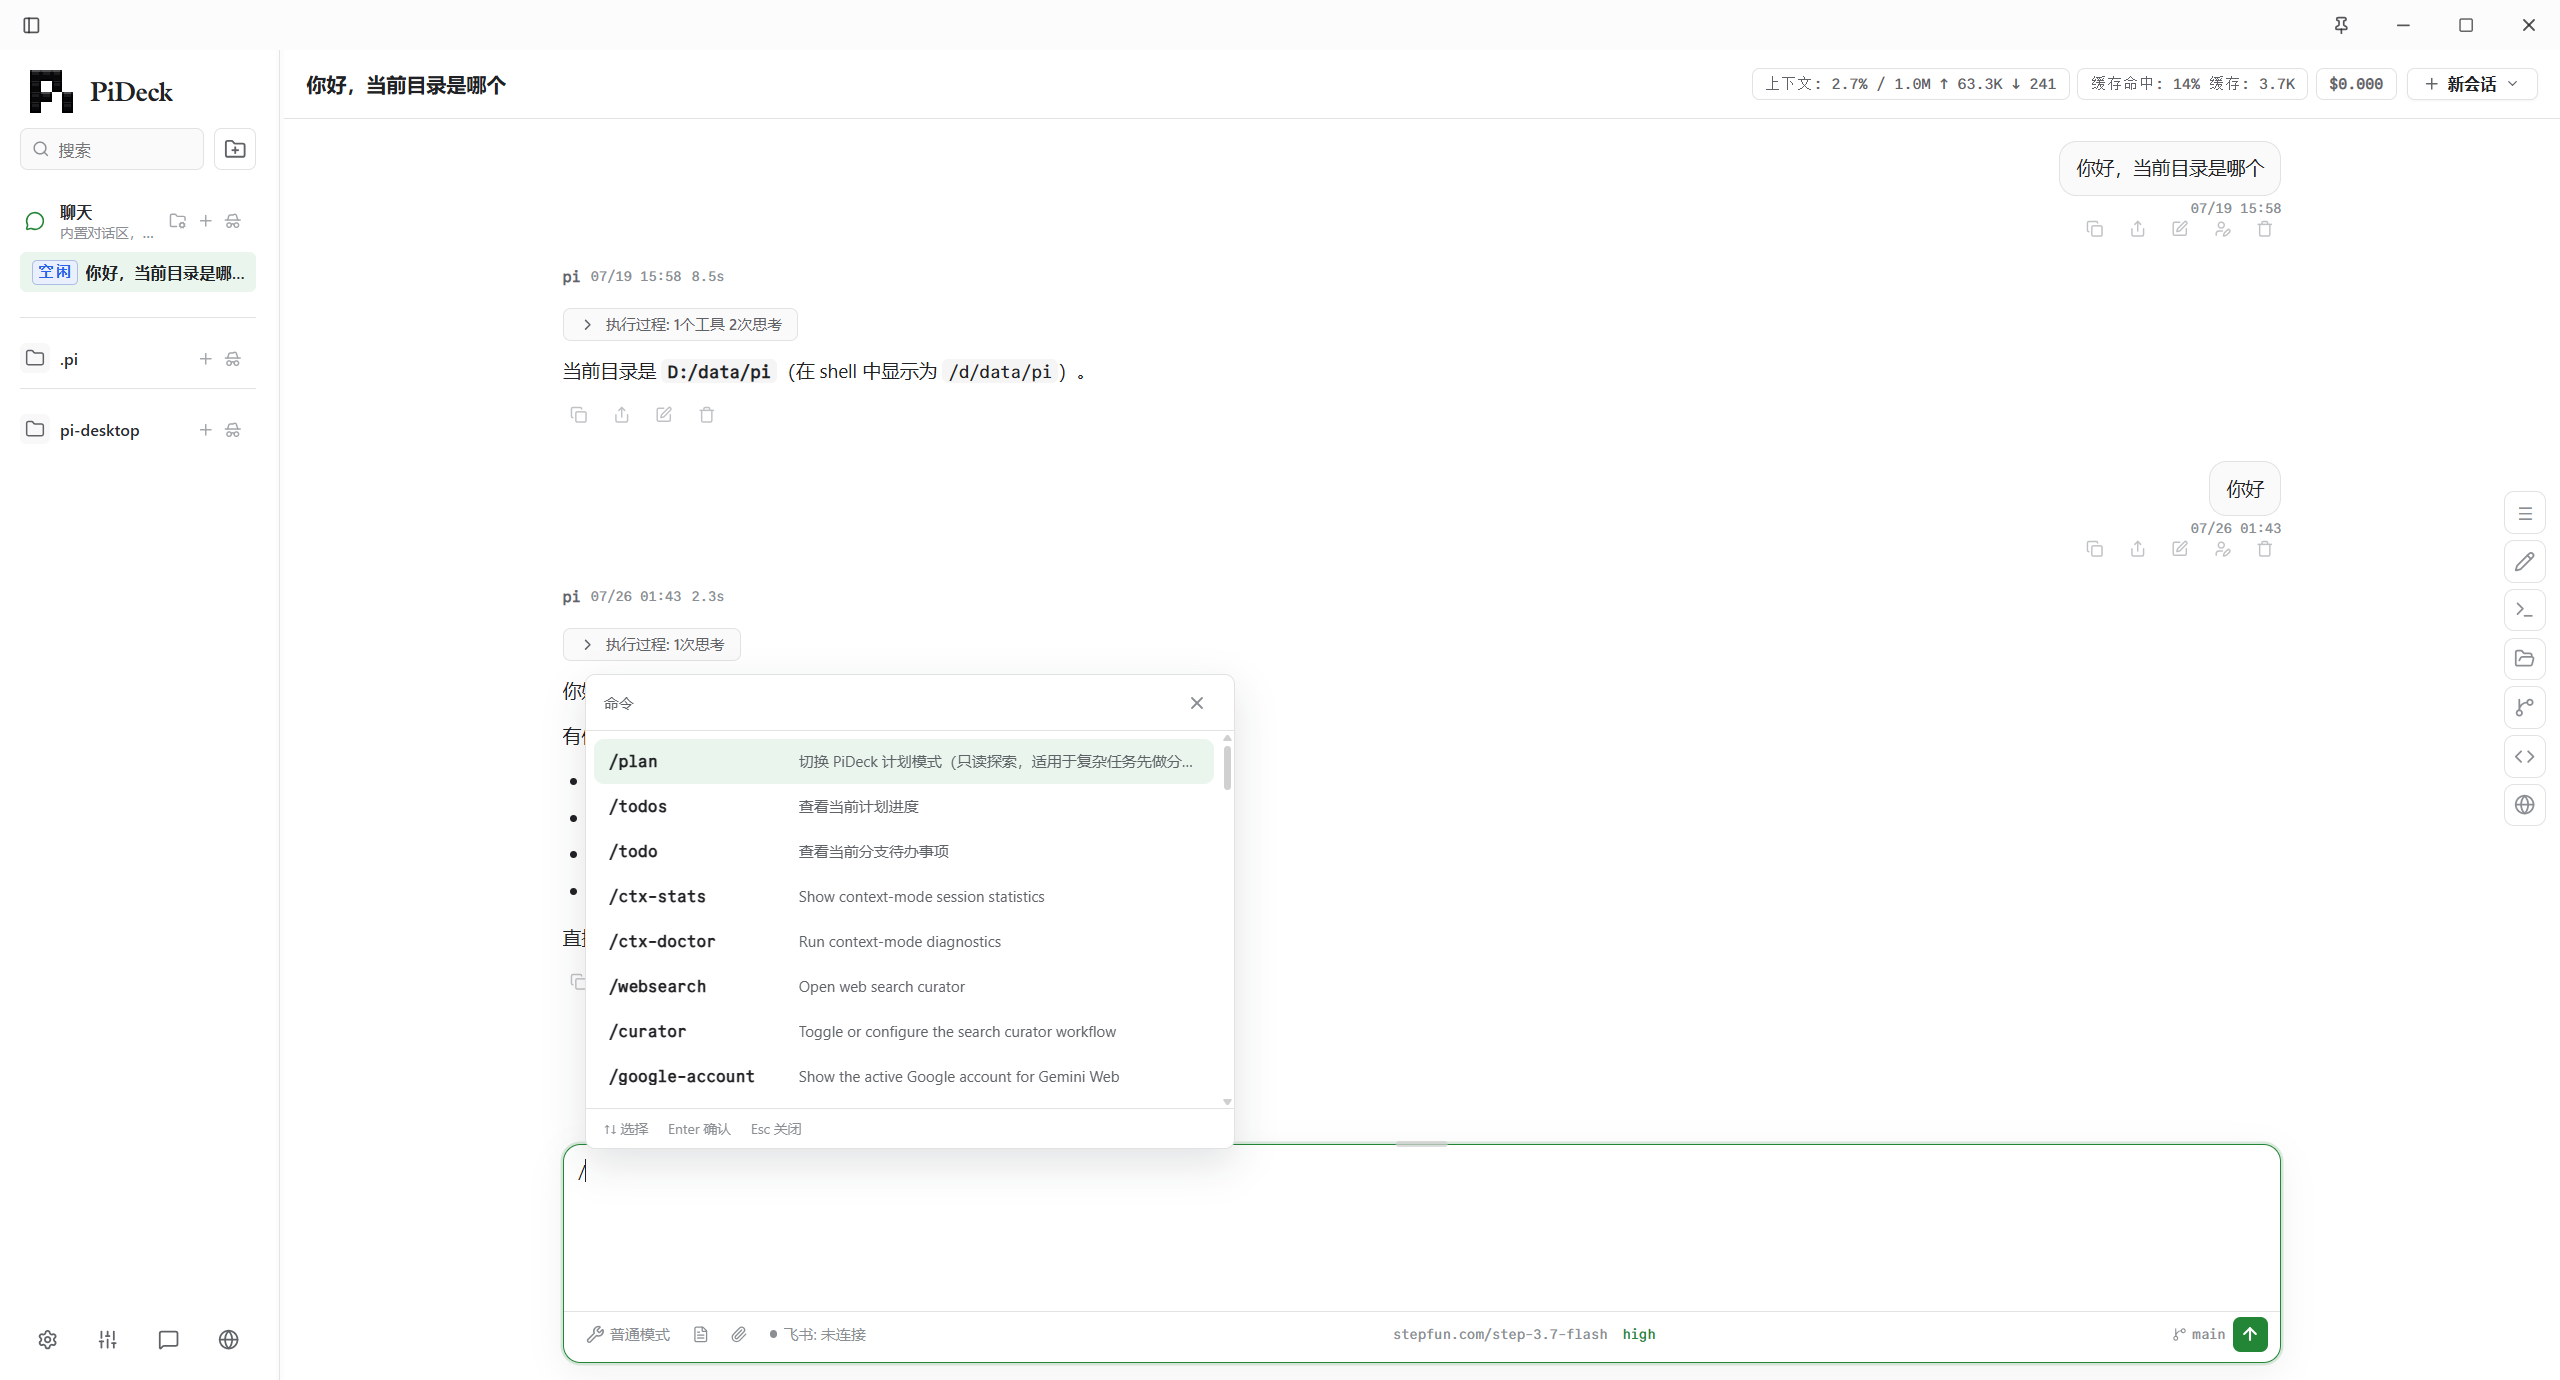Expand 执行过程: 1次思考

coord(652,645)
